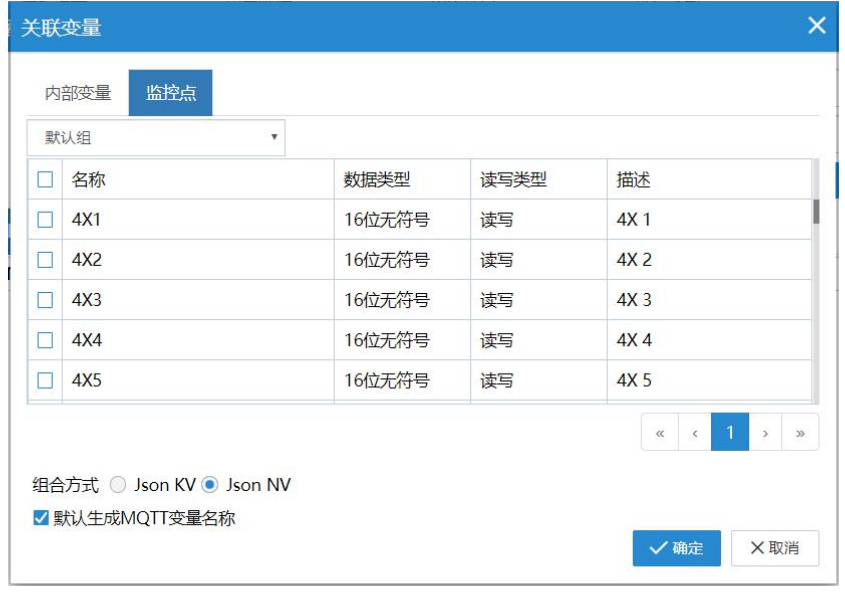
Task: Click 16位无符号 in the 4X3 row
Action: point(386,300)
